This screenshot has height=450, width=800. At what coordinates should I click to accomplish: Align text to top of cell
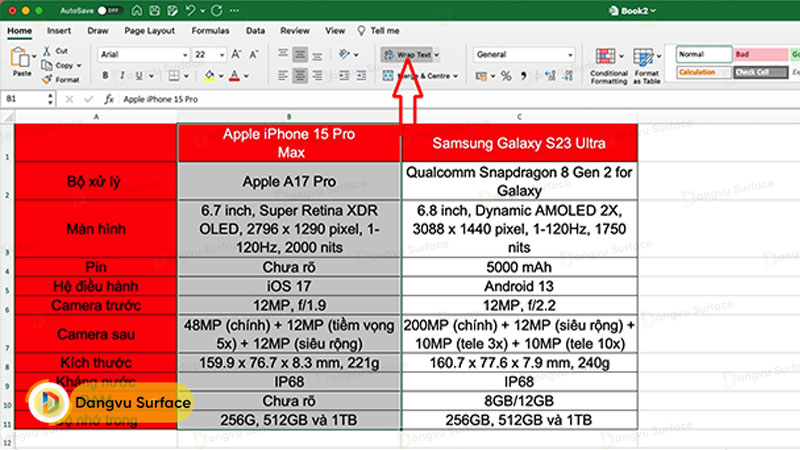283,54
